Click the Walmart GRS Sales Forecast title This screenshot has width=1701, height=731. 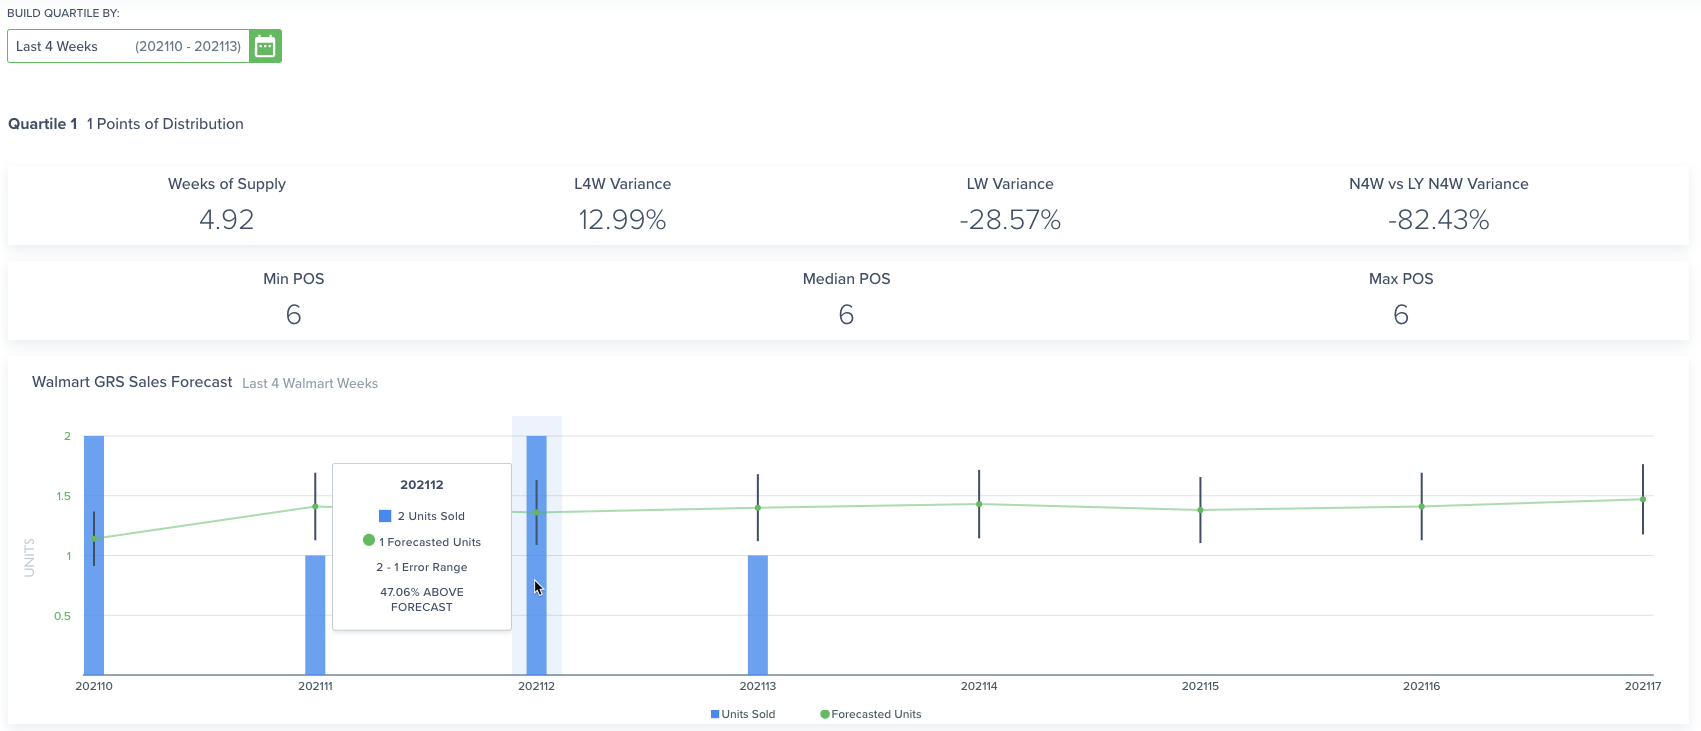coord(132,382)
